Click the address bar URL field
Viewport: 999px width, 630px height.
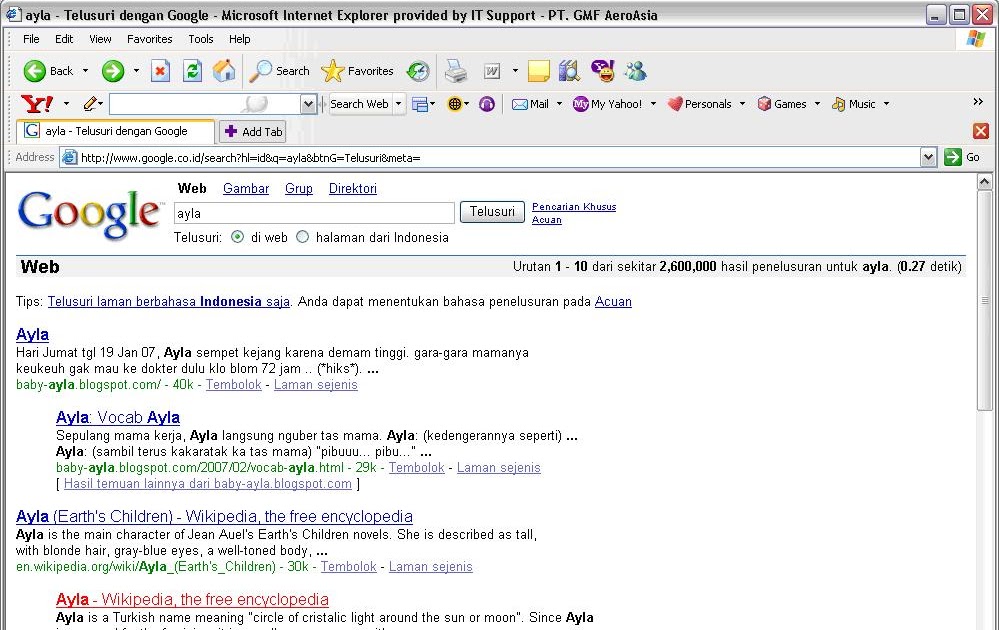[x=491, y=157]
